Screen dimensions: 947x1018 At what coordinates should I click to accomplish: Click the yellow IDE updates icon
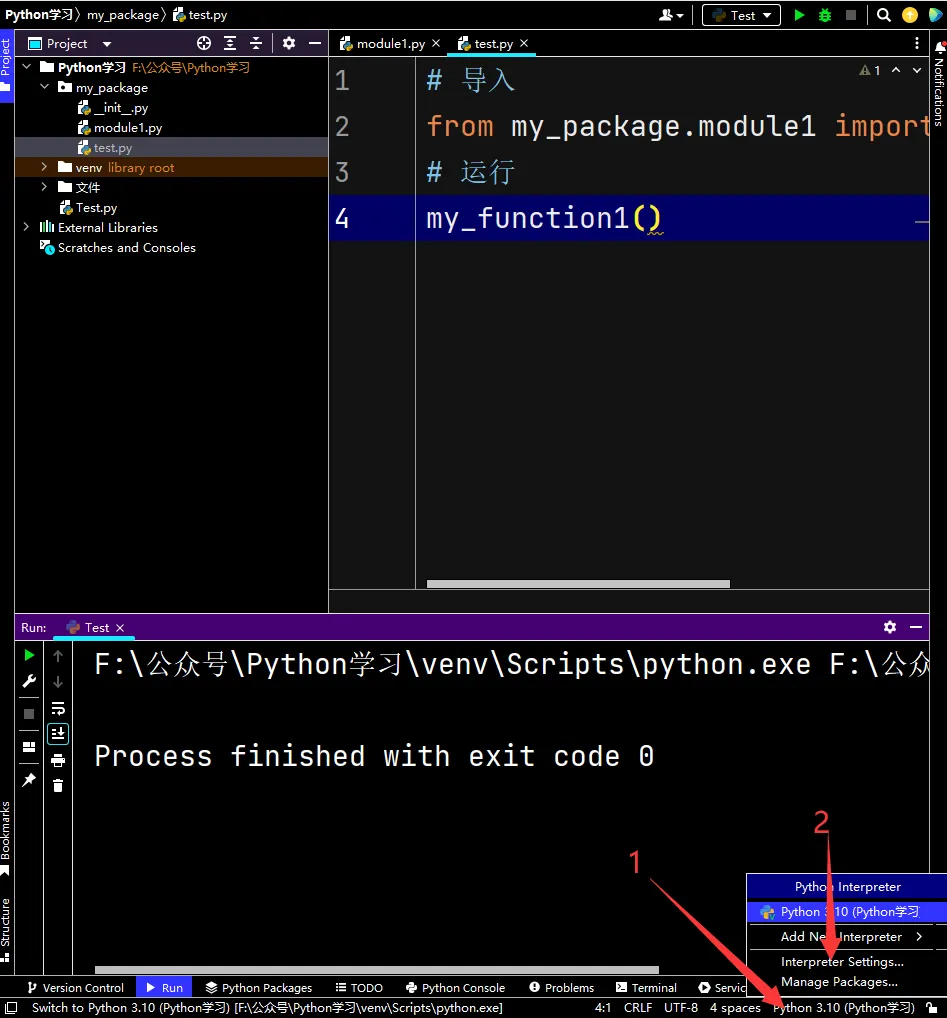pos(910,15)
